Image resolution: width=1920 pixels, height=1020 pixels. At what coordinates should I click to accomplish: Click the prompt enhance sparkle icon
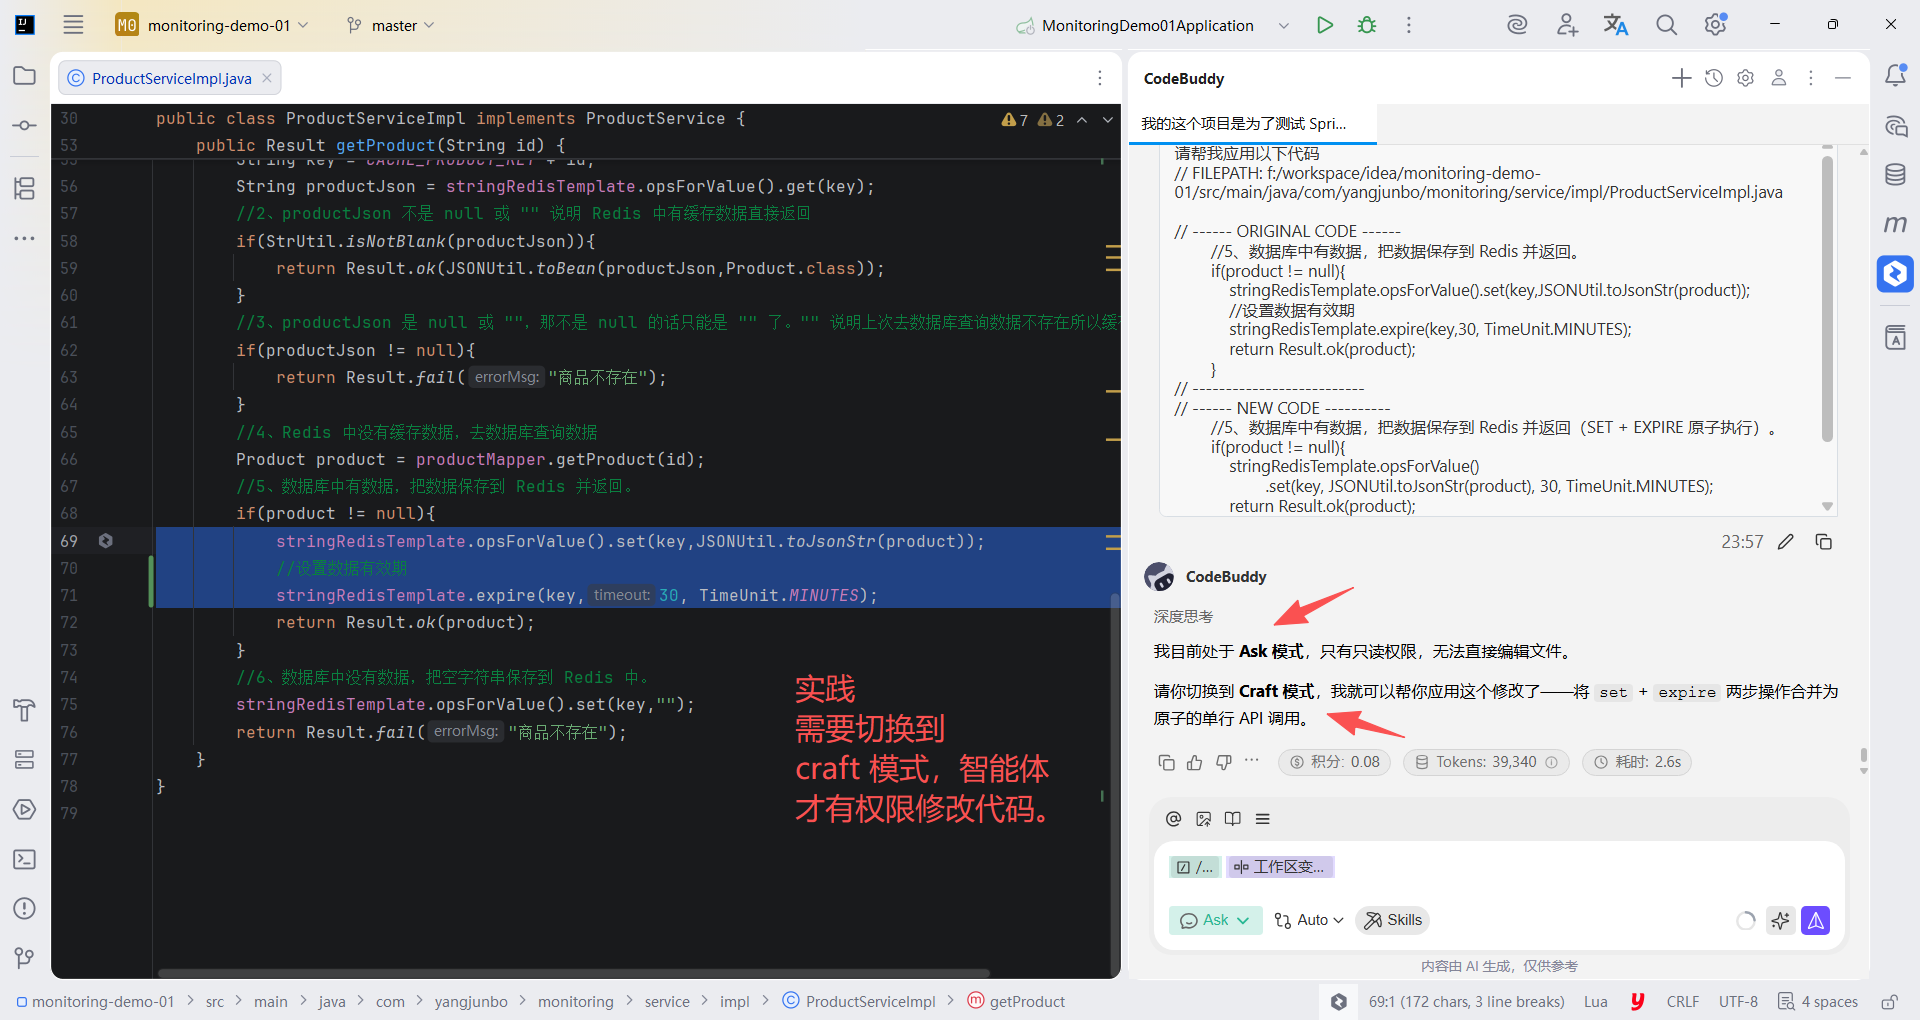(1780, 921)
